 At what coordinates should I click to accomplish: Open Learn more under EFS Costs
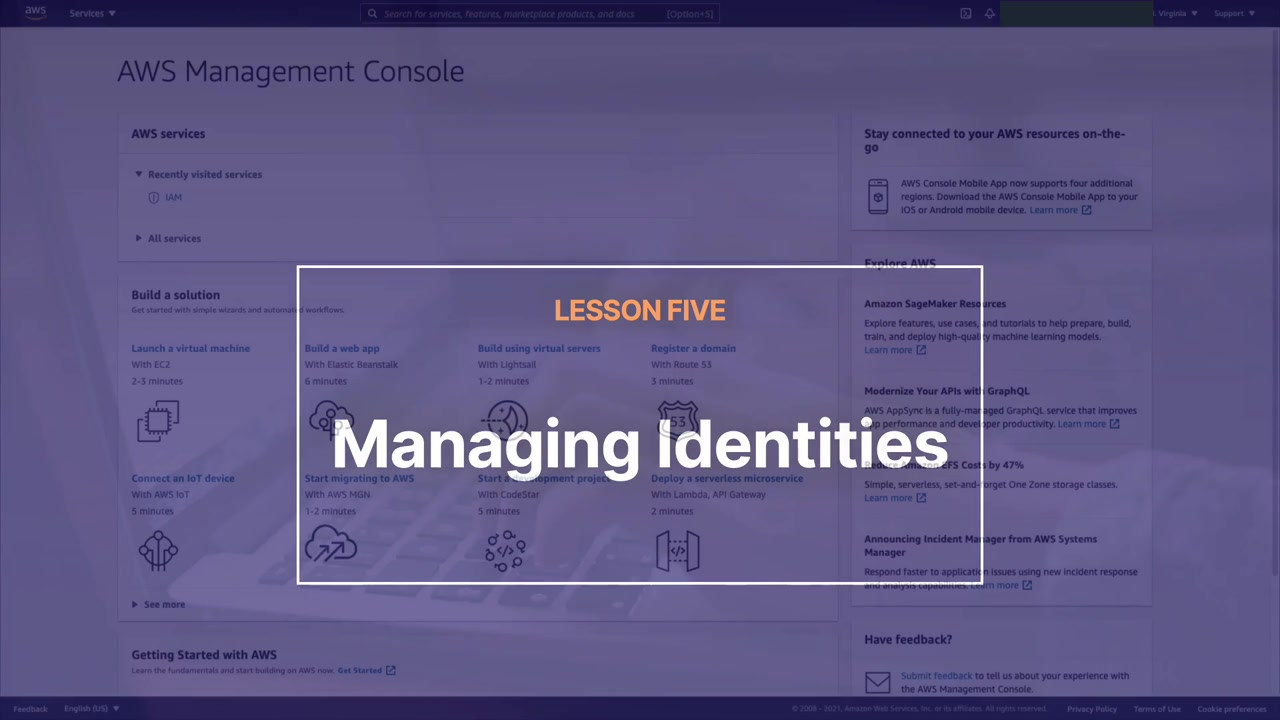[x=895, y=498]
